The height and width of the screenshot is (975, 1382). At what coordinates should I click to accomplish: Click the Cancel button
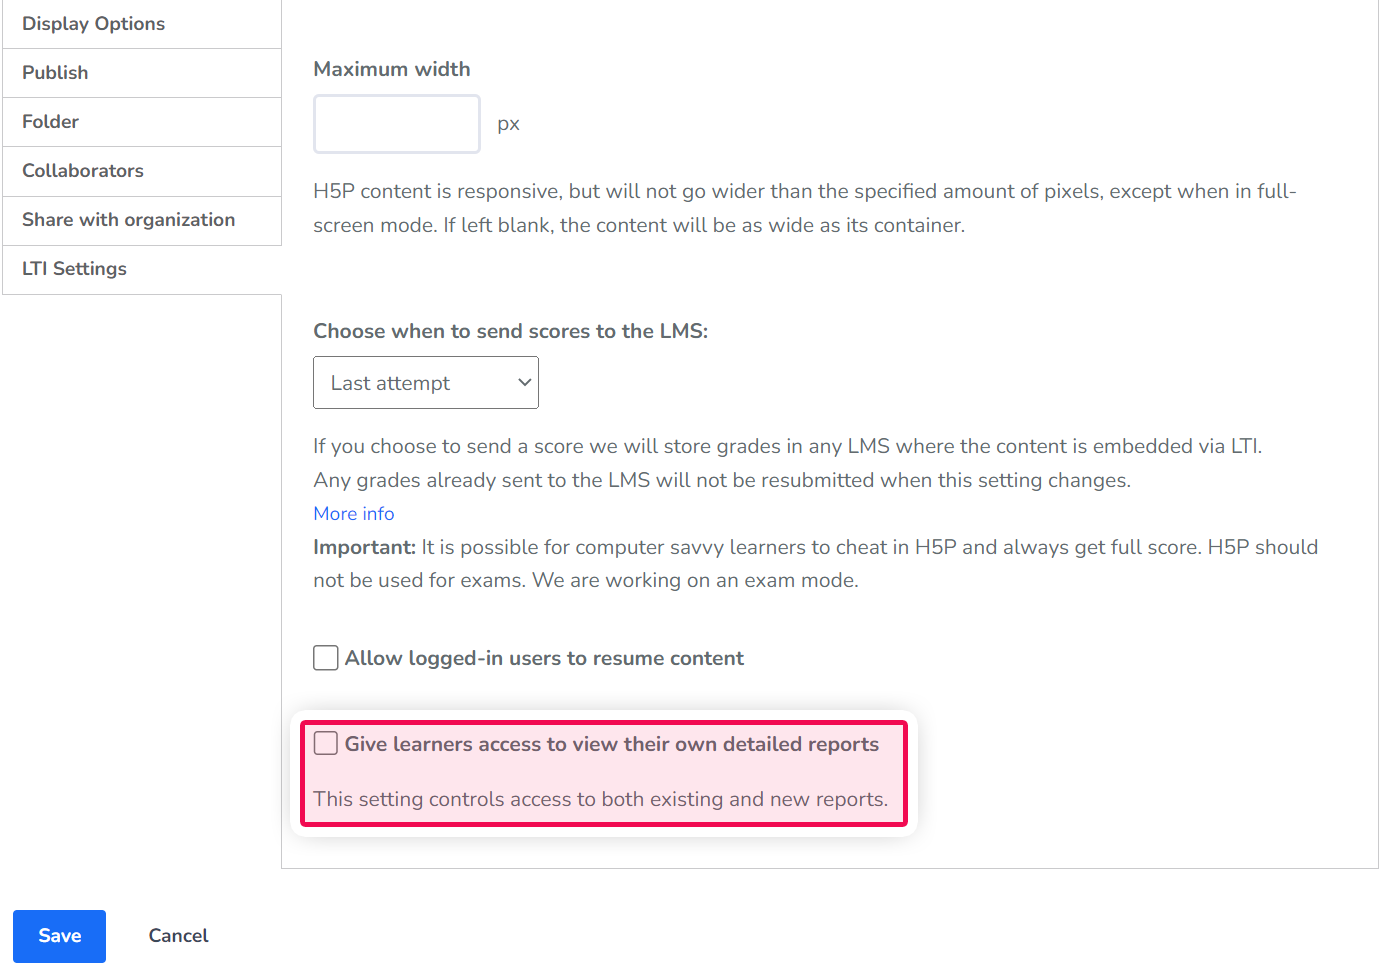[178, 935]
